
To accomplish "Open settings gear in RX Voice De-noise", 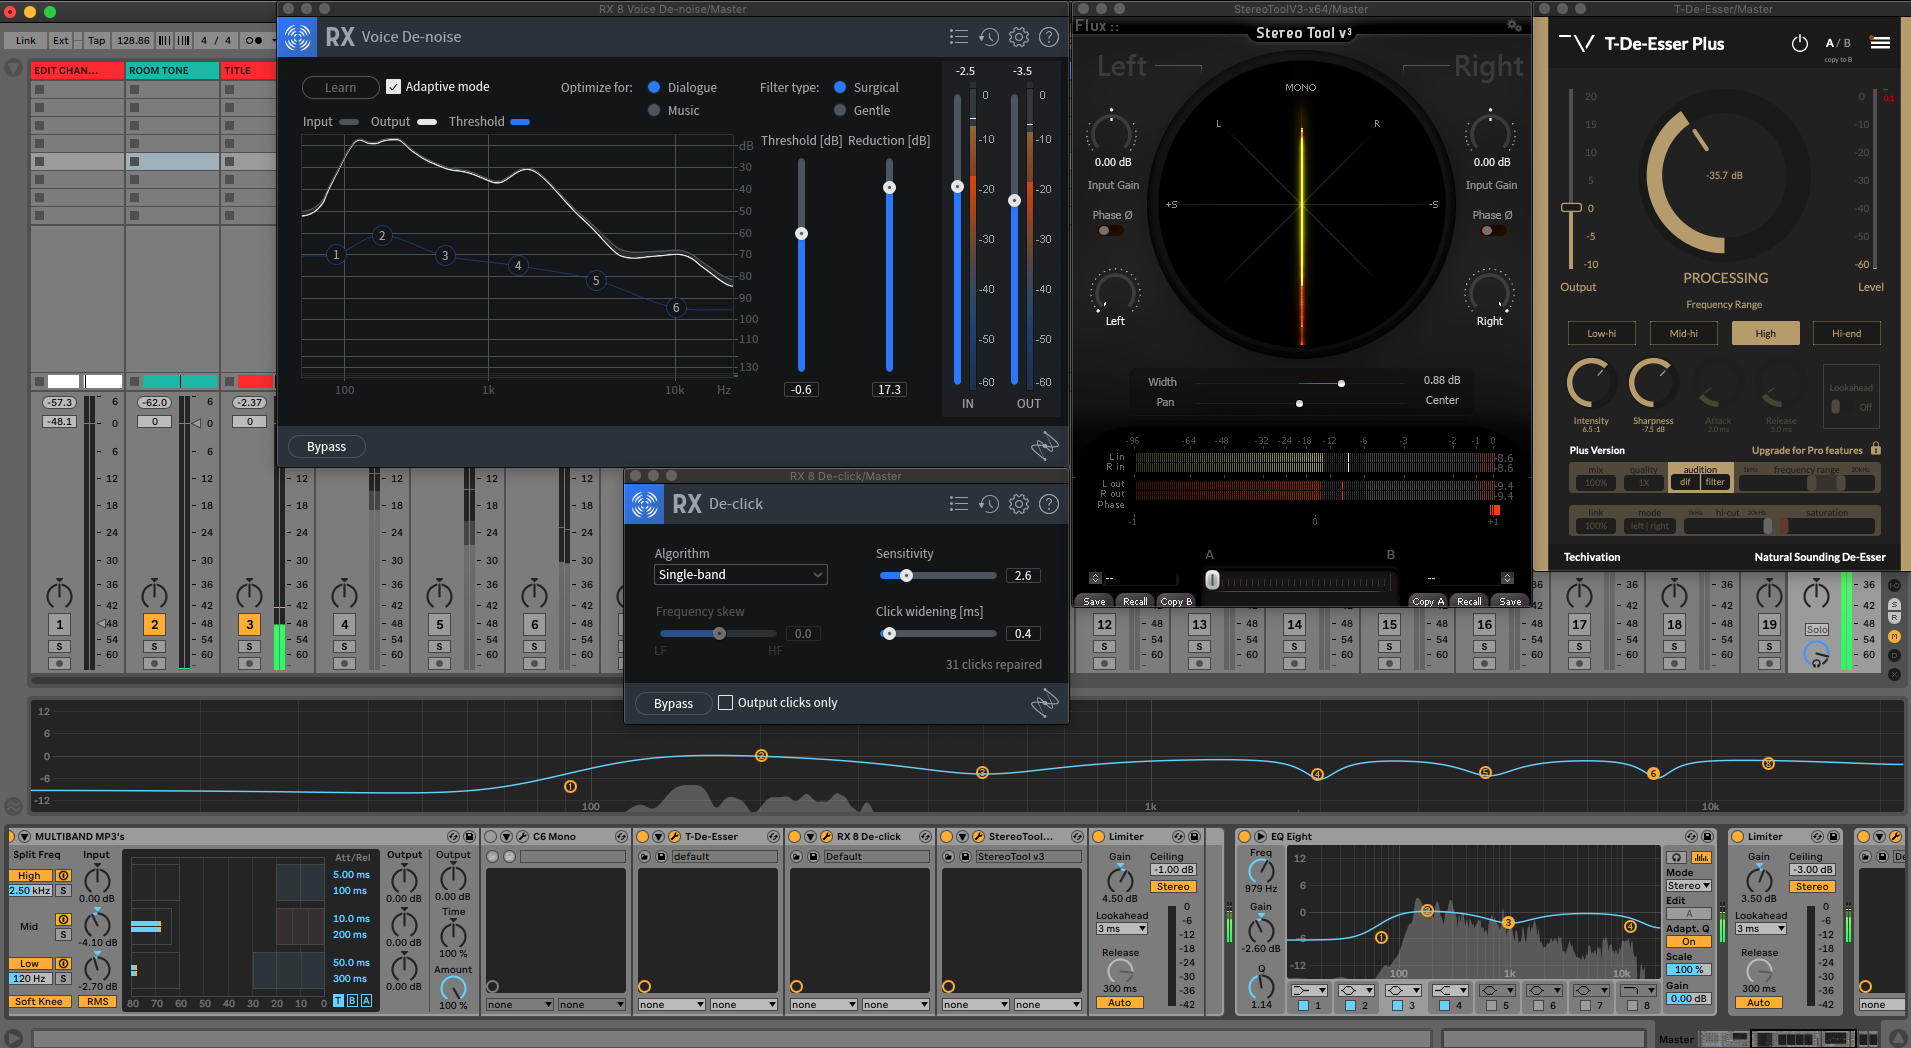I will (1019, 37).
